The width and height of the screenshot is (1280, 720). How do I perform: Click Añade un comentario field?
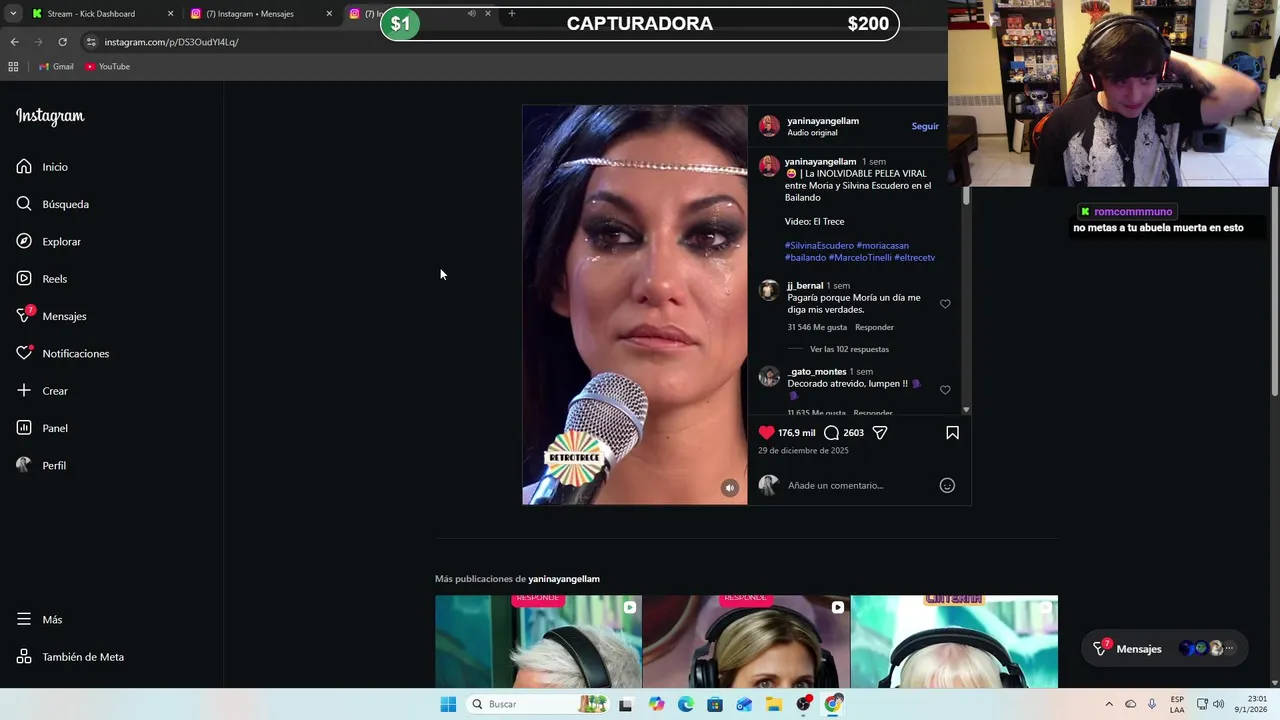point(836,486)
